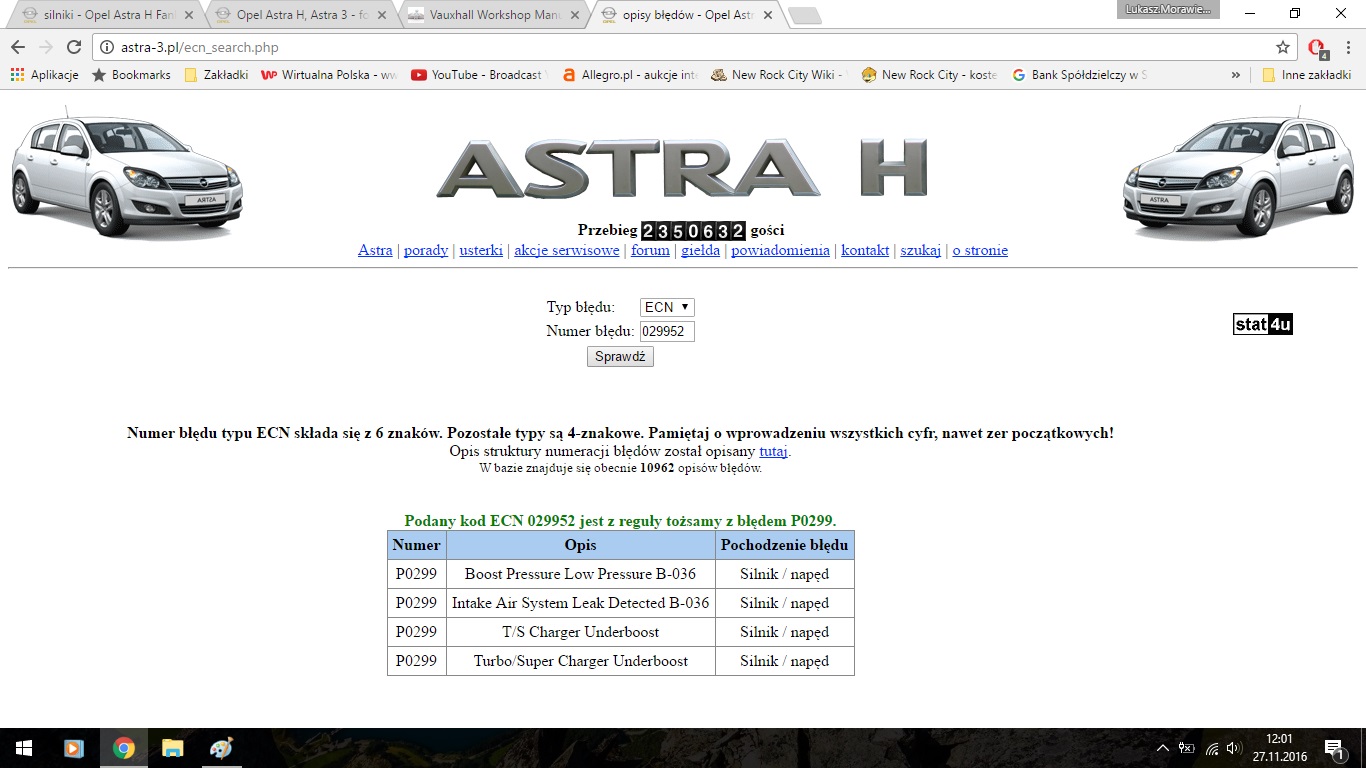Click the stat4u counter badge
1366x768 pixels.
click(1262, 324)
